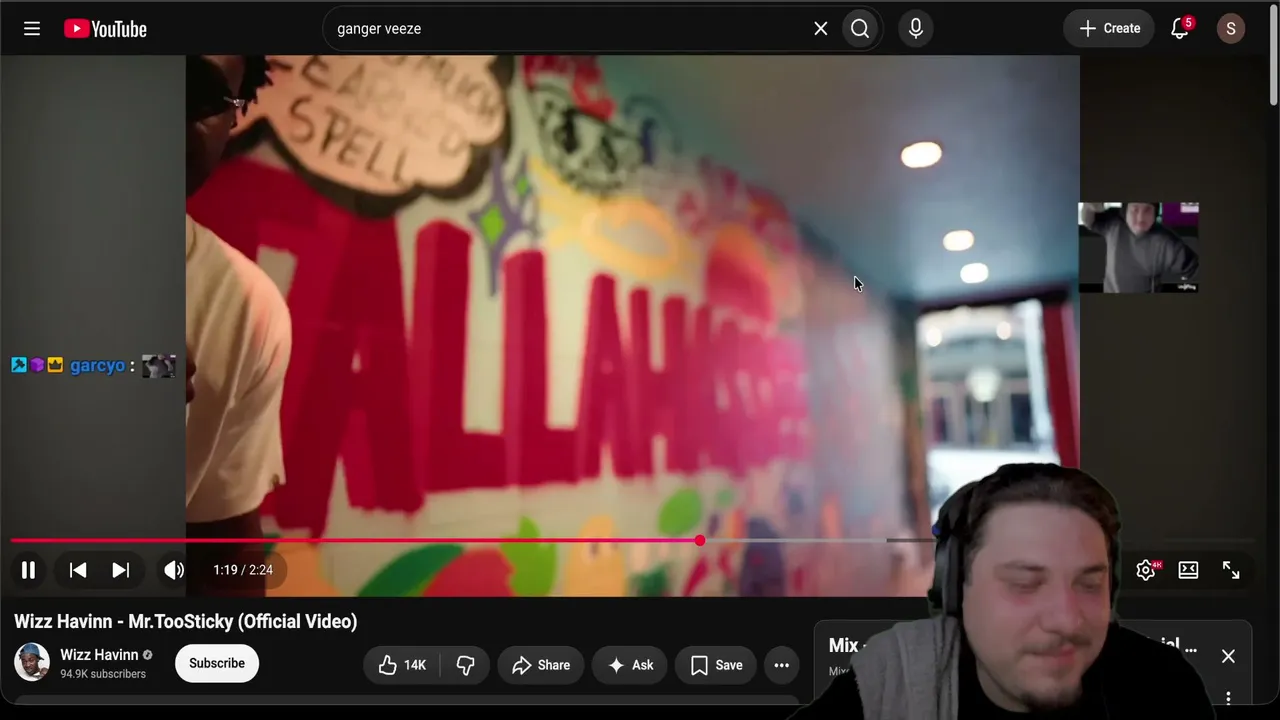Open the Create menu
This screenshot has height=720, width=1280.
pos(1109,29)
